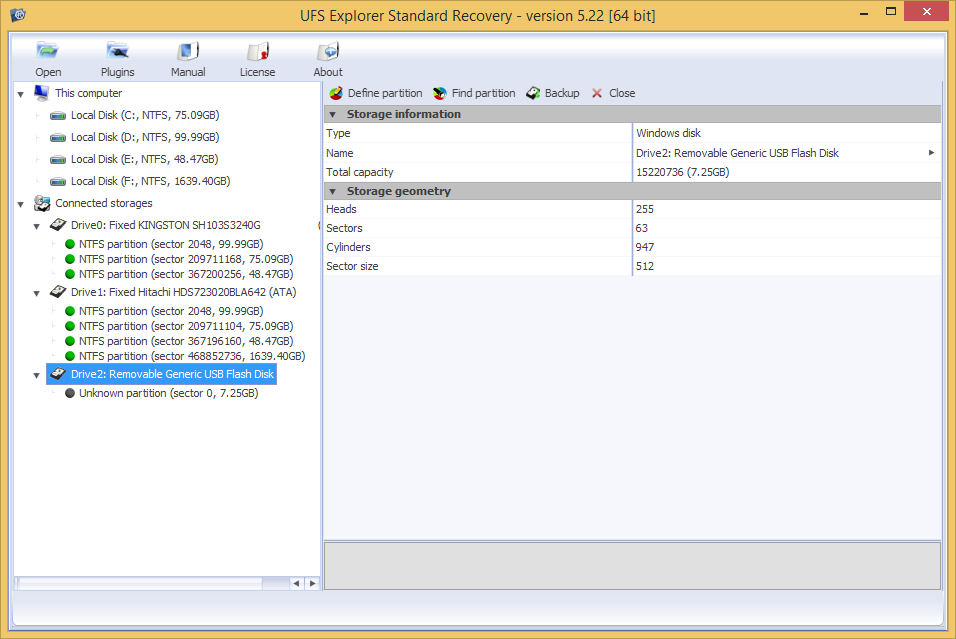Select Unknown partition (sector 0, 7.25GB)
This screenshot has width=956, height=639.
point(168,393)
